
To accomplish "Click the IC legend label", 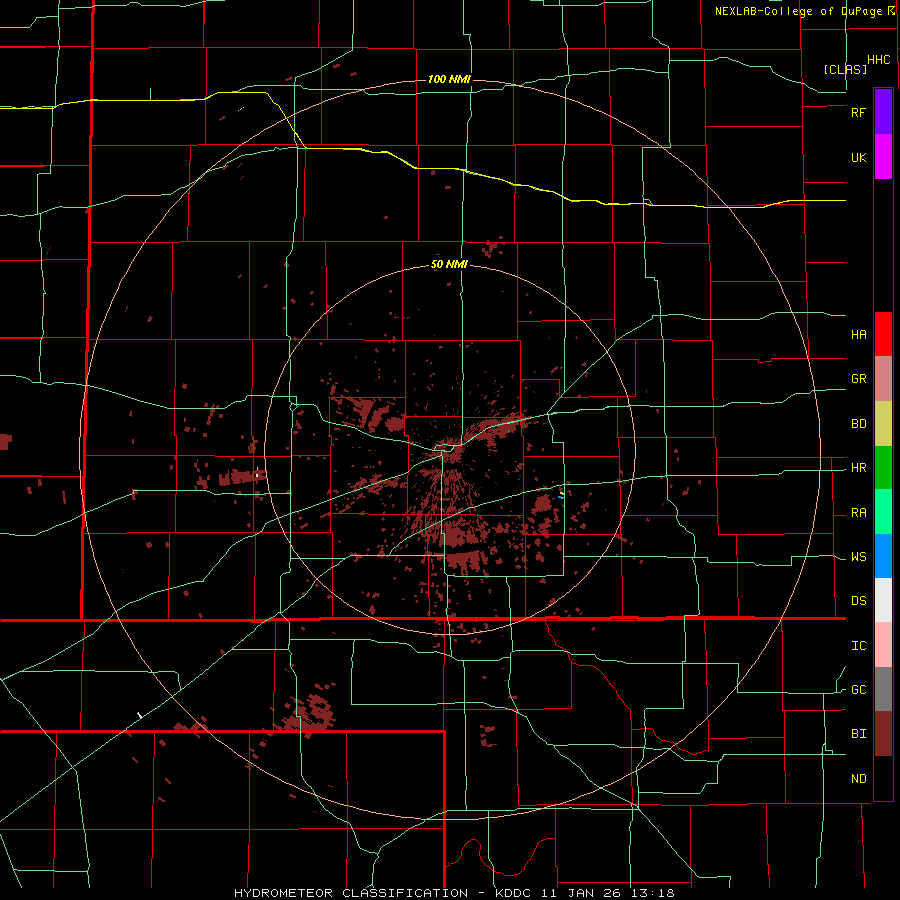I will point(858,646).
